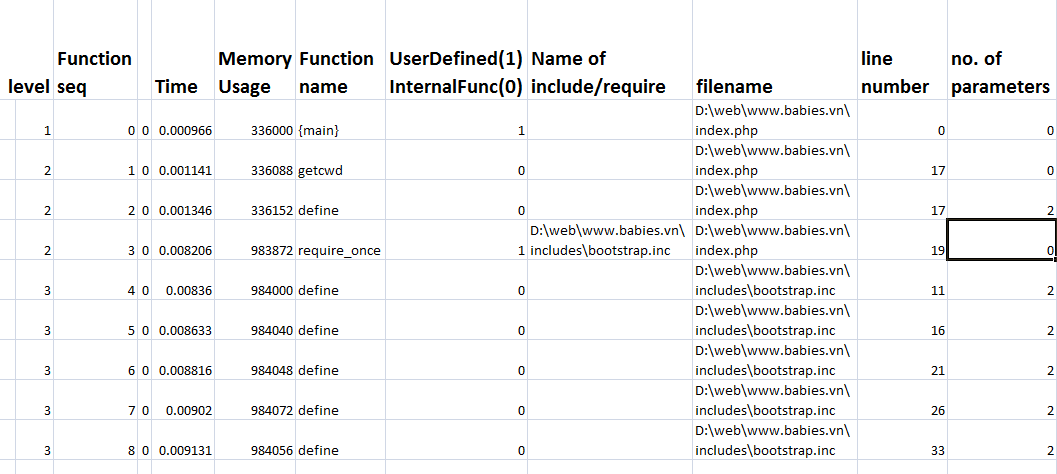Screen dimensions: 1057x474
Task: Select the time cell with value 0.000966
Action: click(182, 130)
